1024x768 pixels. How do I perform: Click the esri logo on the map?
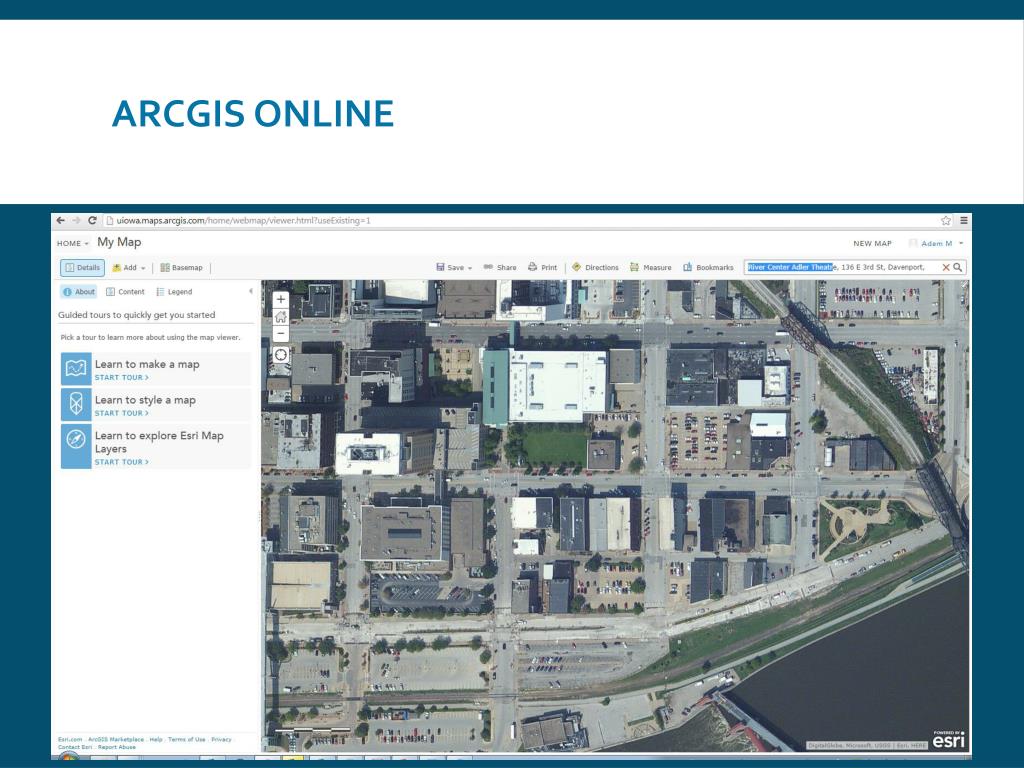point(948,740)
